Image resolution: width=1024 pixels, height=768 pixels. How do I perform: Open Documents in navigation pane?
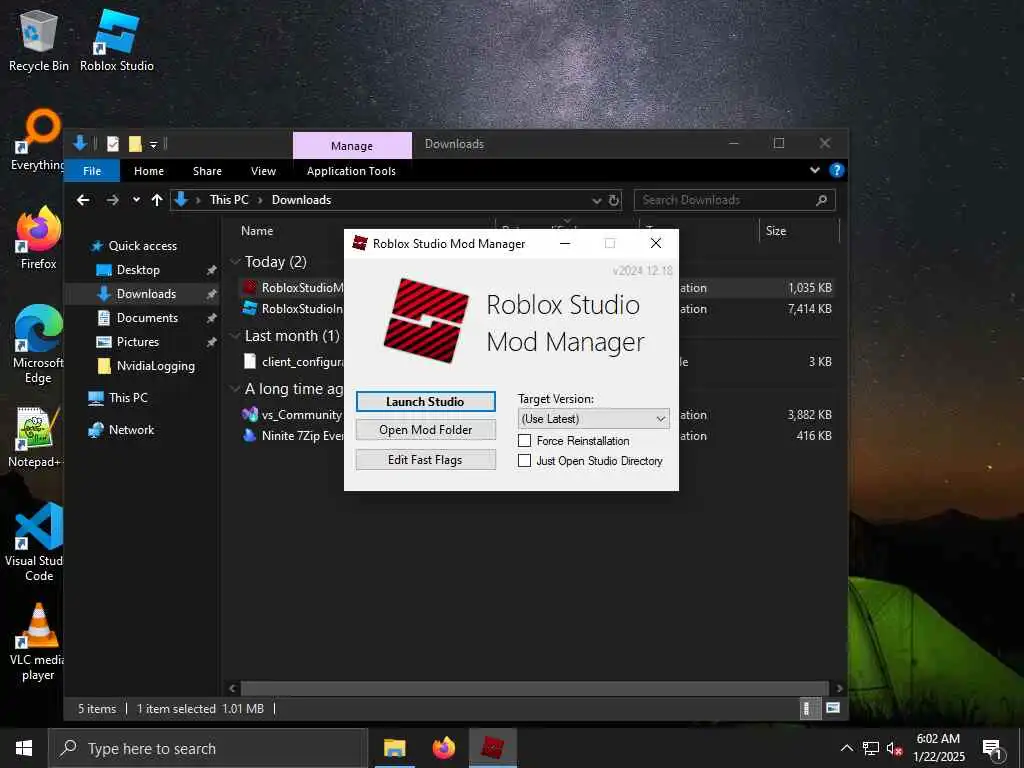pyautogui.click(x=147, y=318)
